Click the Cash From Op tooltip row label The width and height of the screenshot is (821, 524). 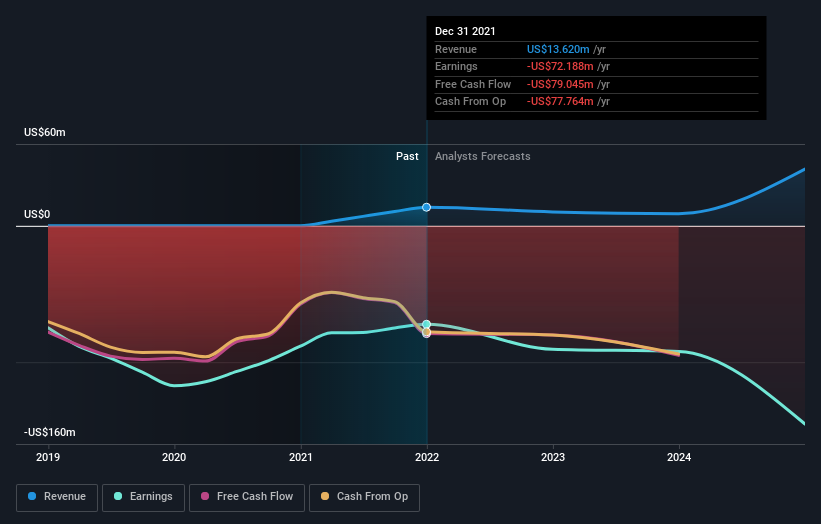(471, 102)
